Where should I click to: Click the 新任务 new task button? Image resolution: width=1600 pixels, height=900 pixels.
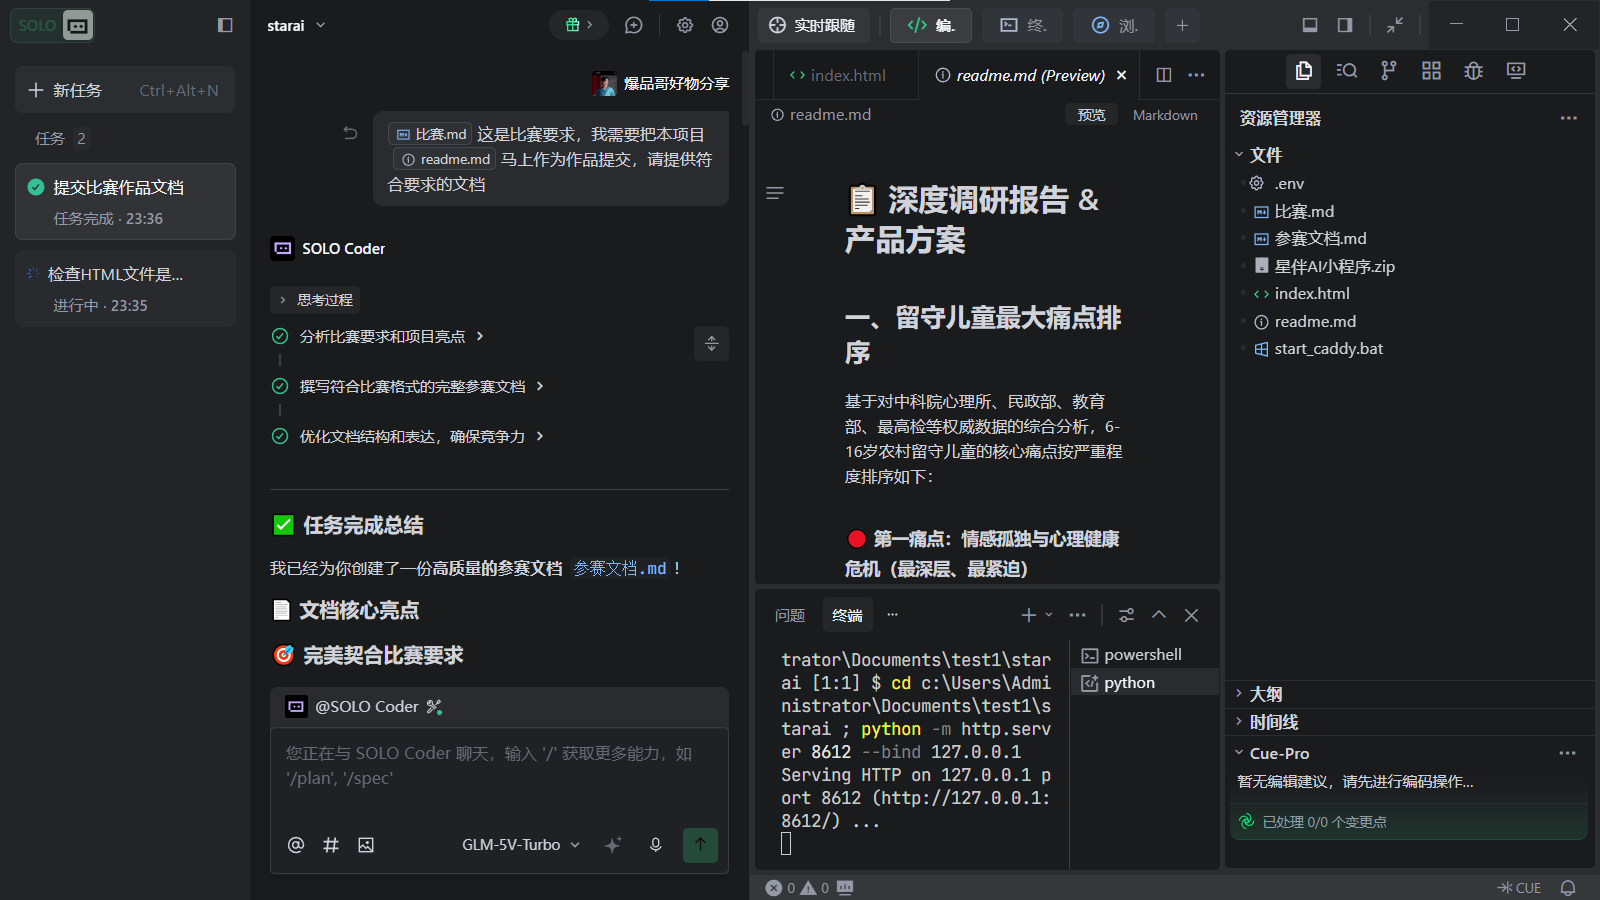tap(125, 90)
